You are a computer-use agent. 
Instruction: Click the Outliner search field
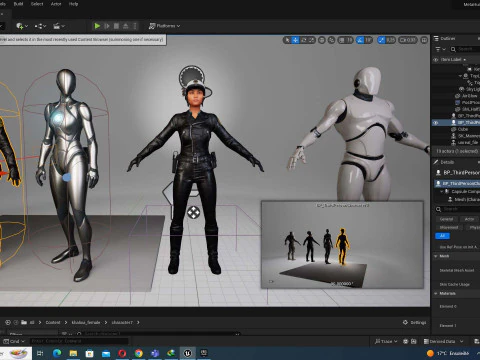pos(465,49)
